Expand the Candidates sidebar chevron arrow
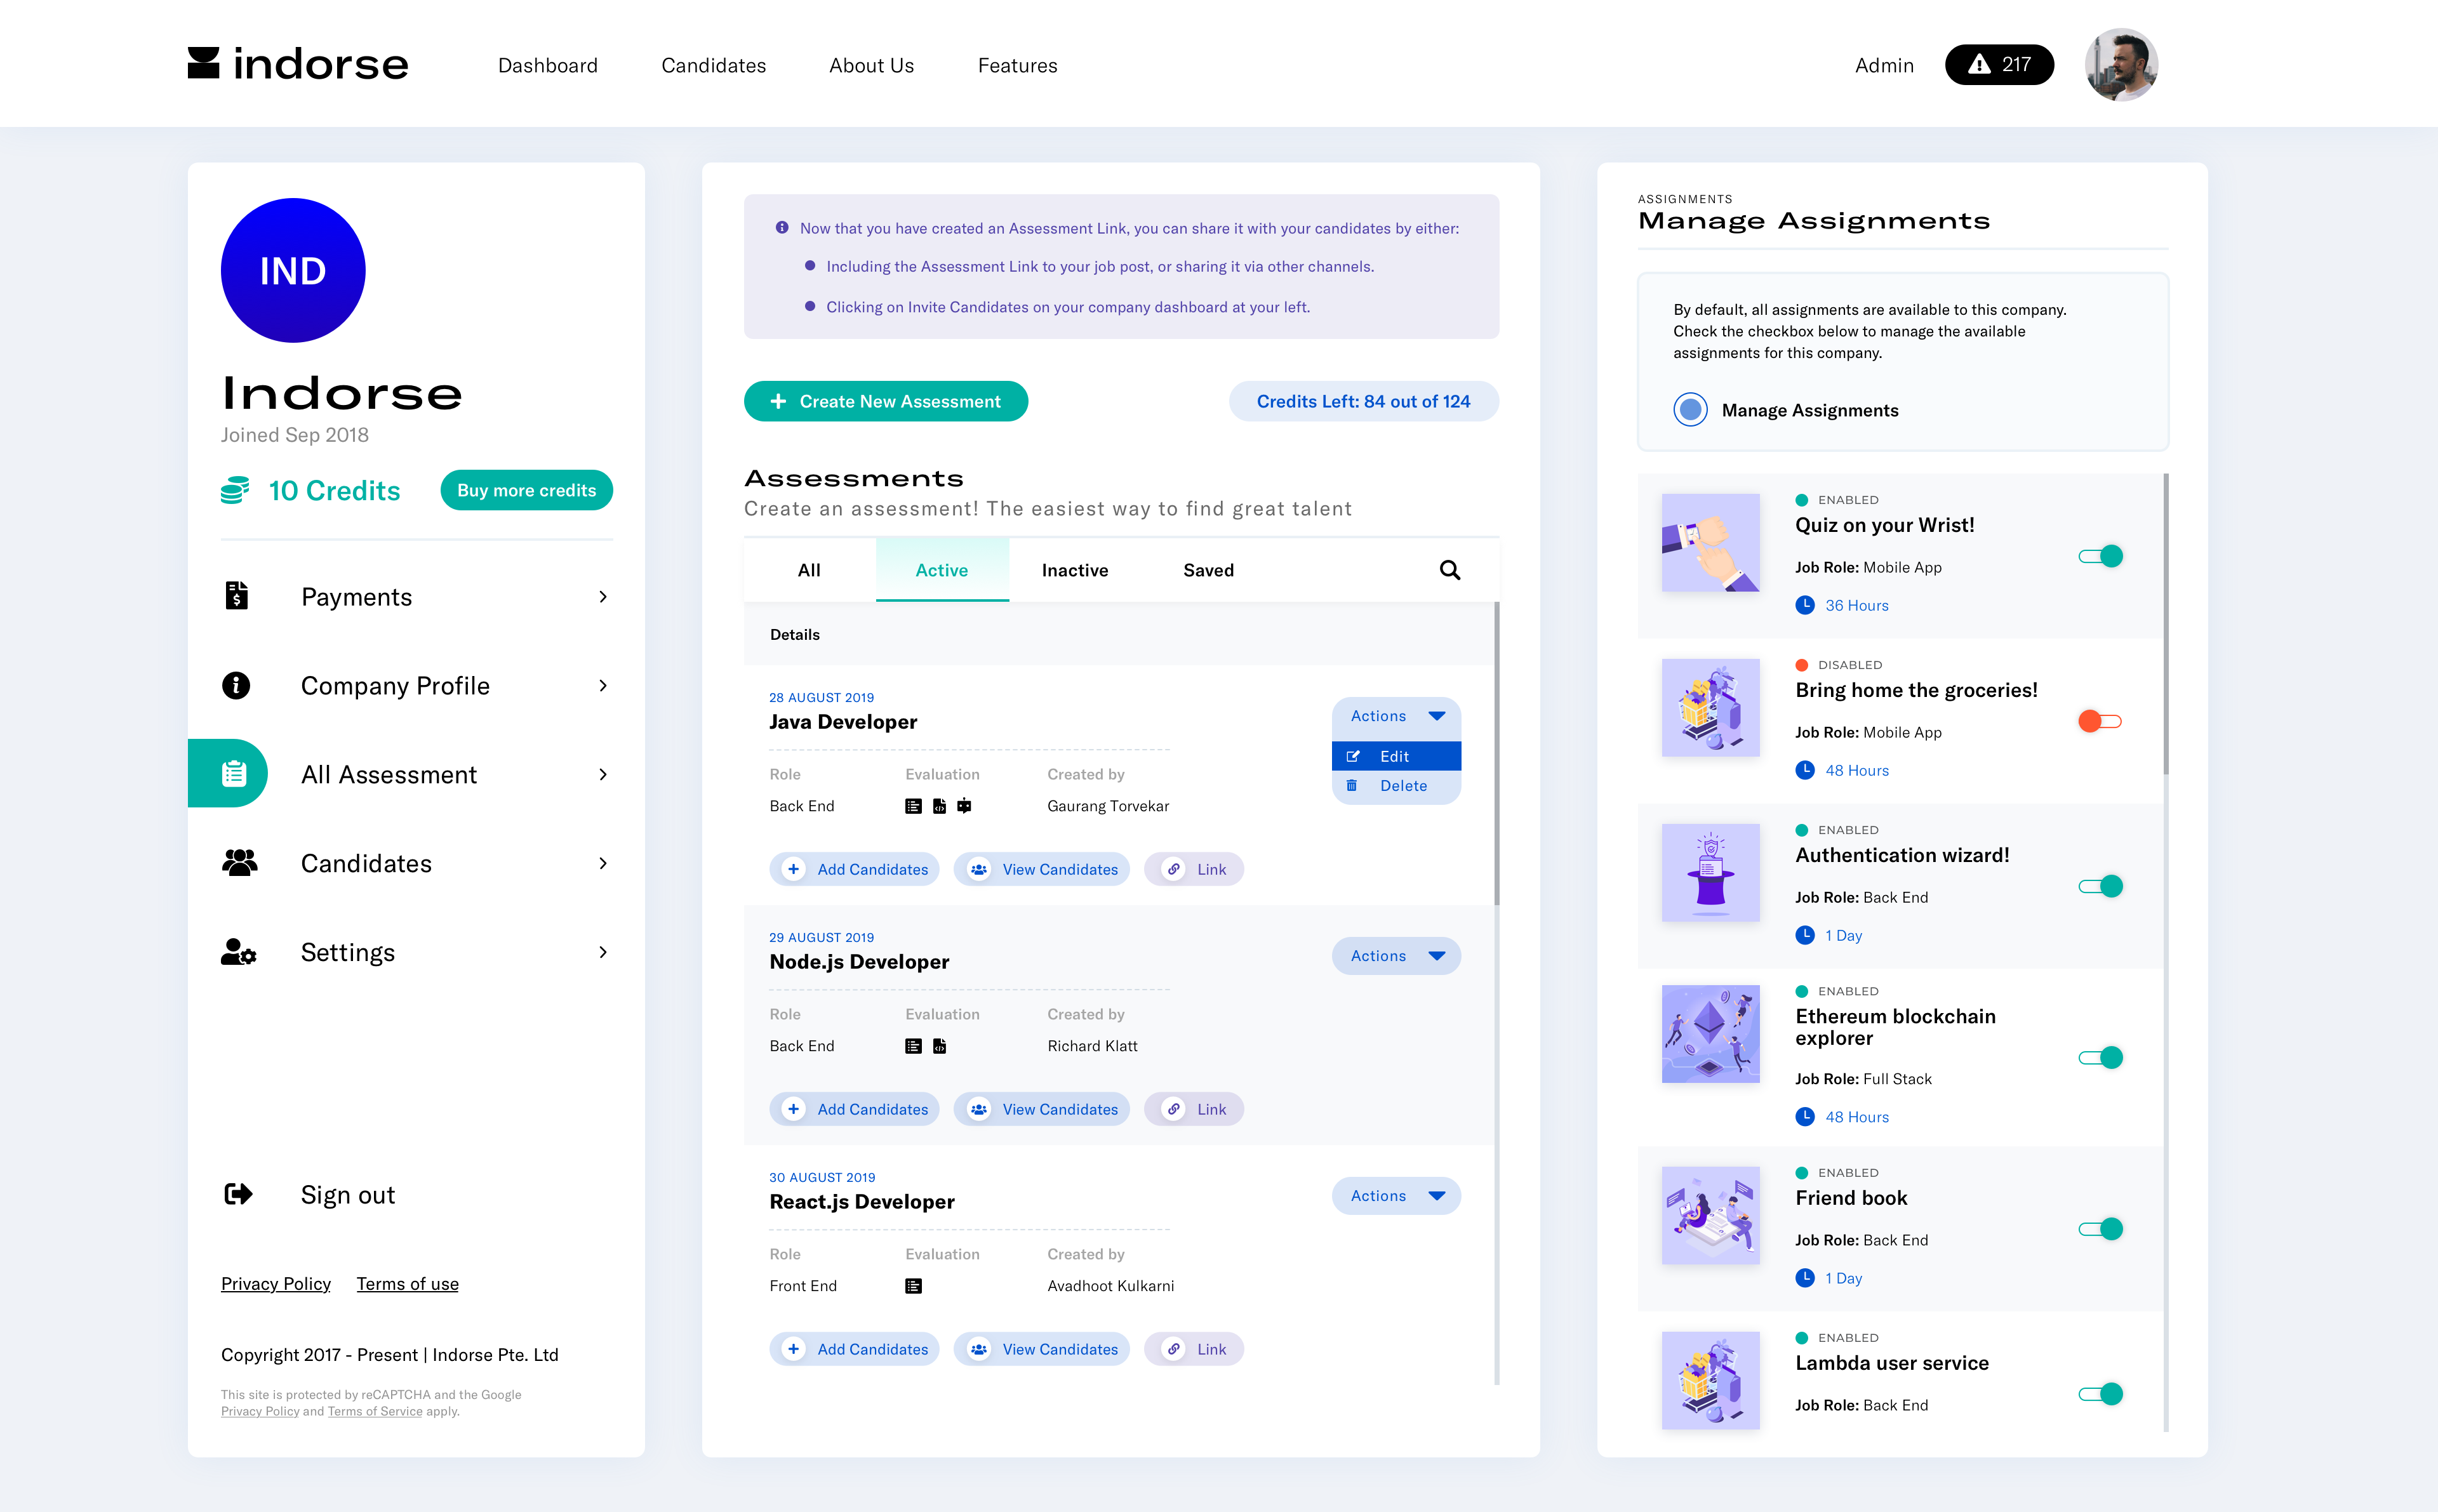 pos(603,863)
